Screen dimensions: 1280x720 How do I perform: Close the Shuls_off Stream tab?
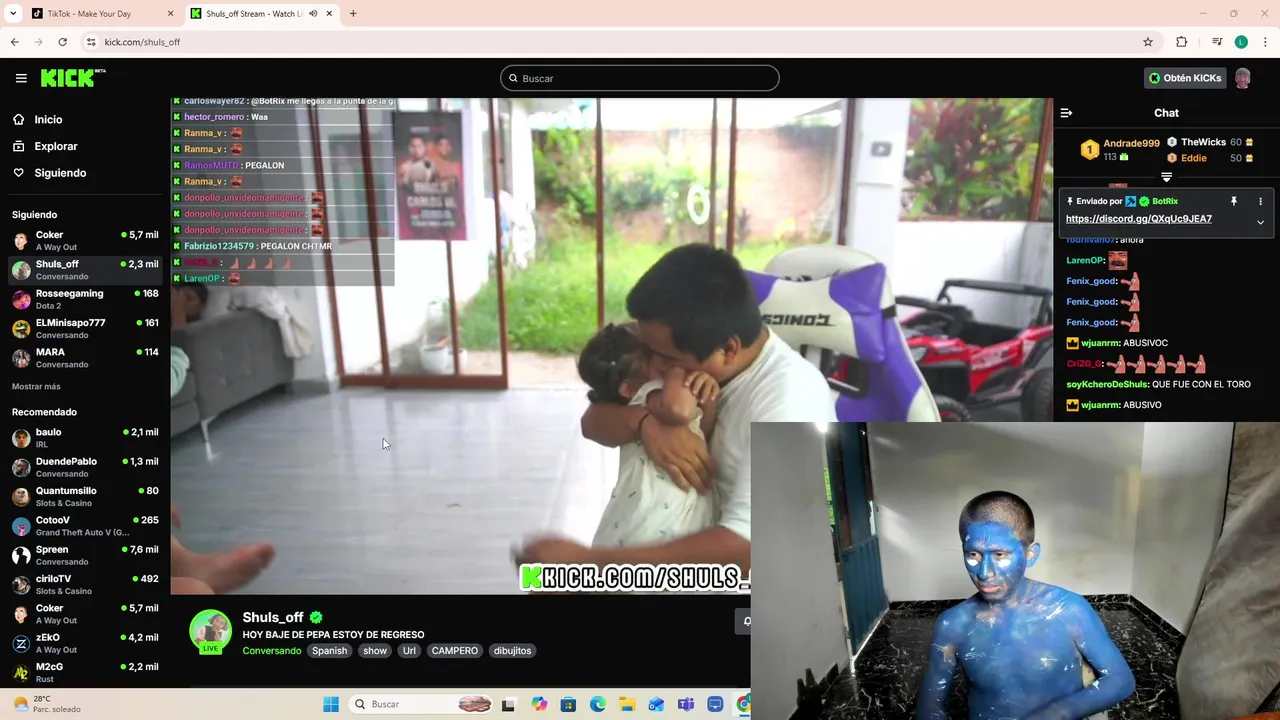329,14
